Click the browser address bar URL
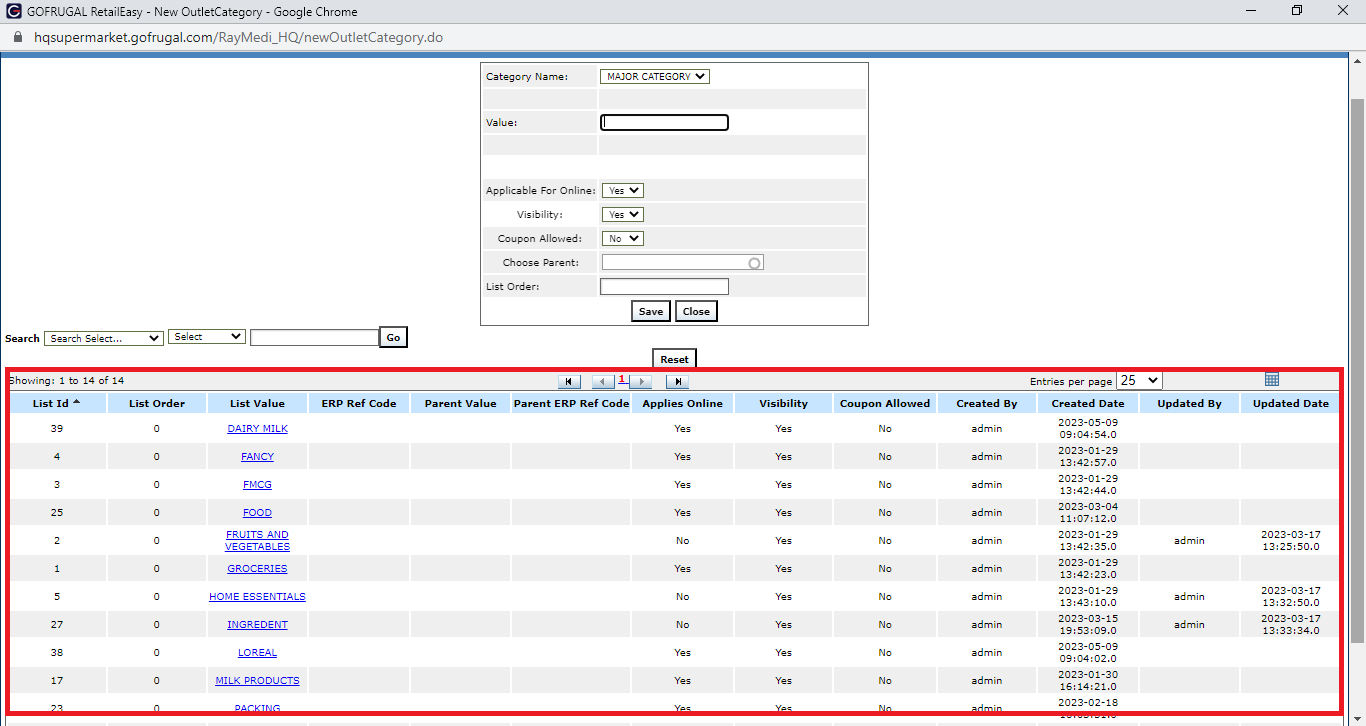 [x=238, y=38]
